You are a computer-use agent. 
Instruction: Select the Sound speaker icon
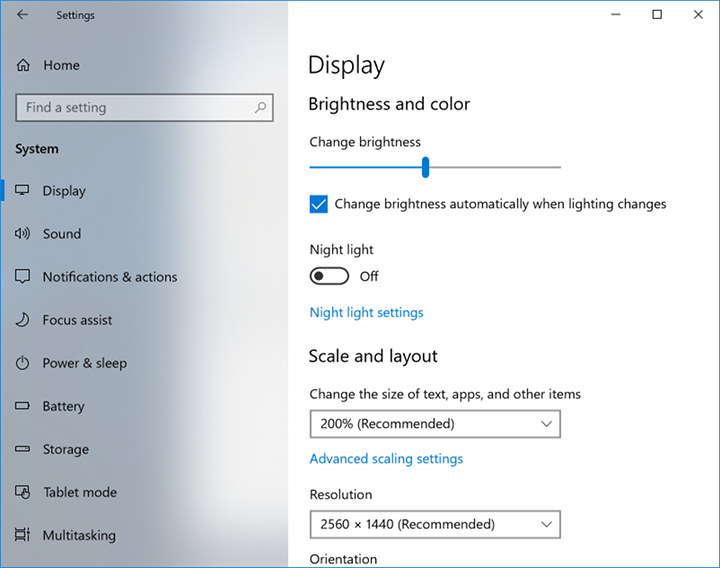[x=22, y=234]
